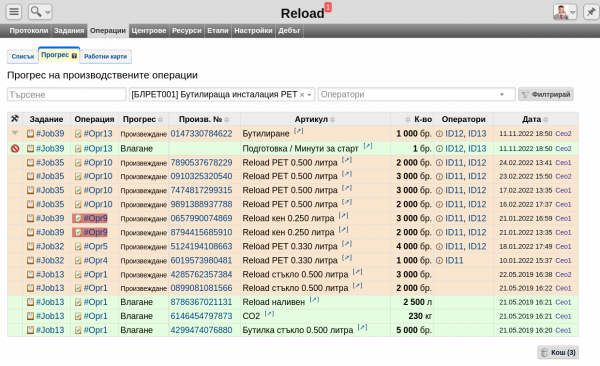The height and width of the screenshot is (366, 600).
Task: Open external link icon beside Бутилиране
Action: [299, 131]
